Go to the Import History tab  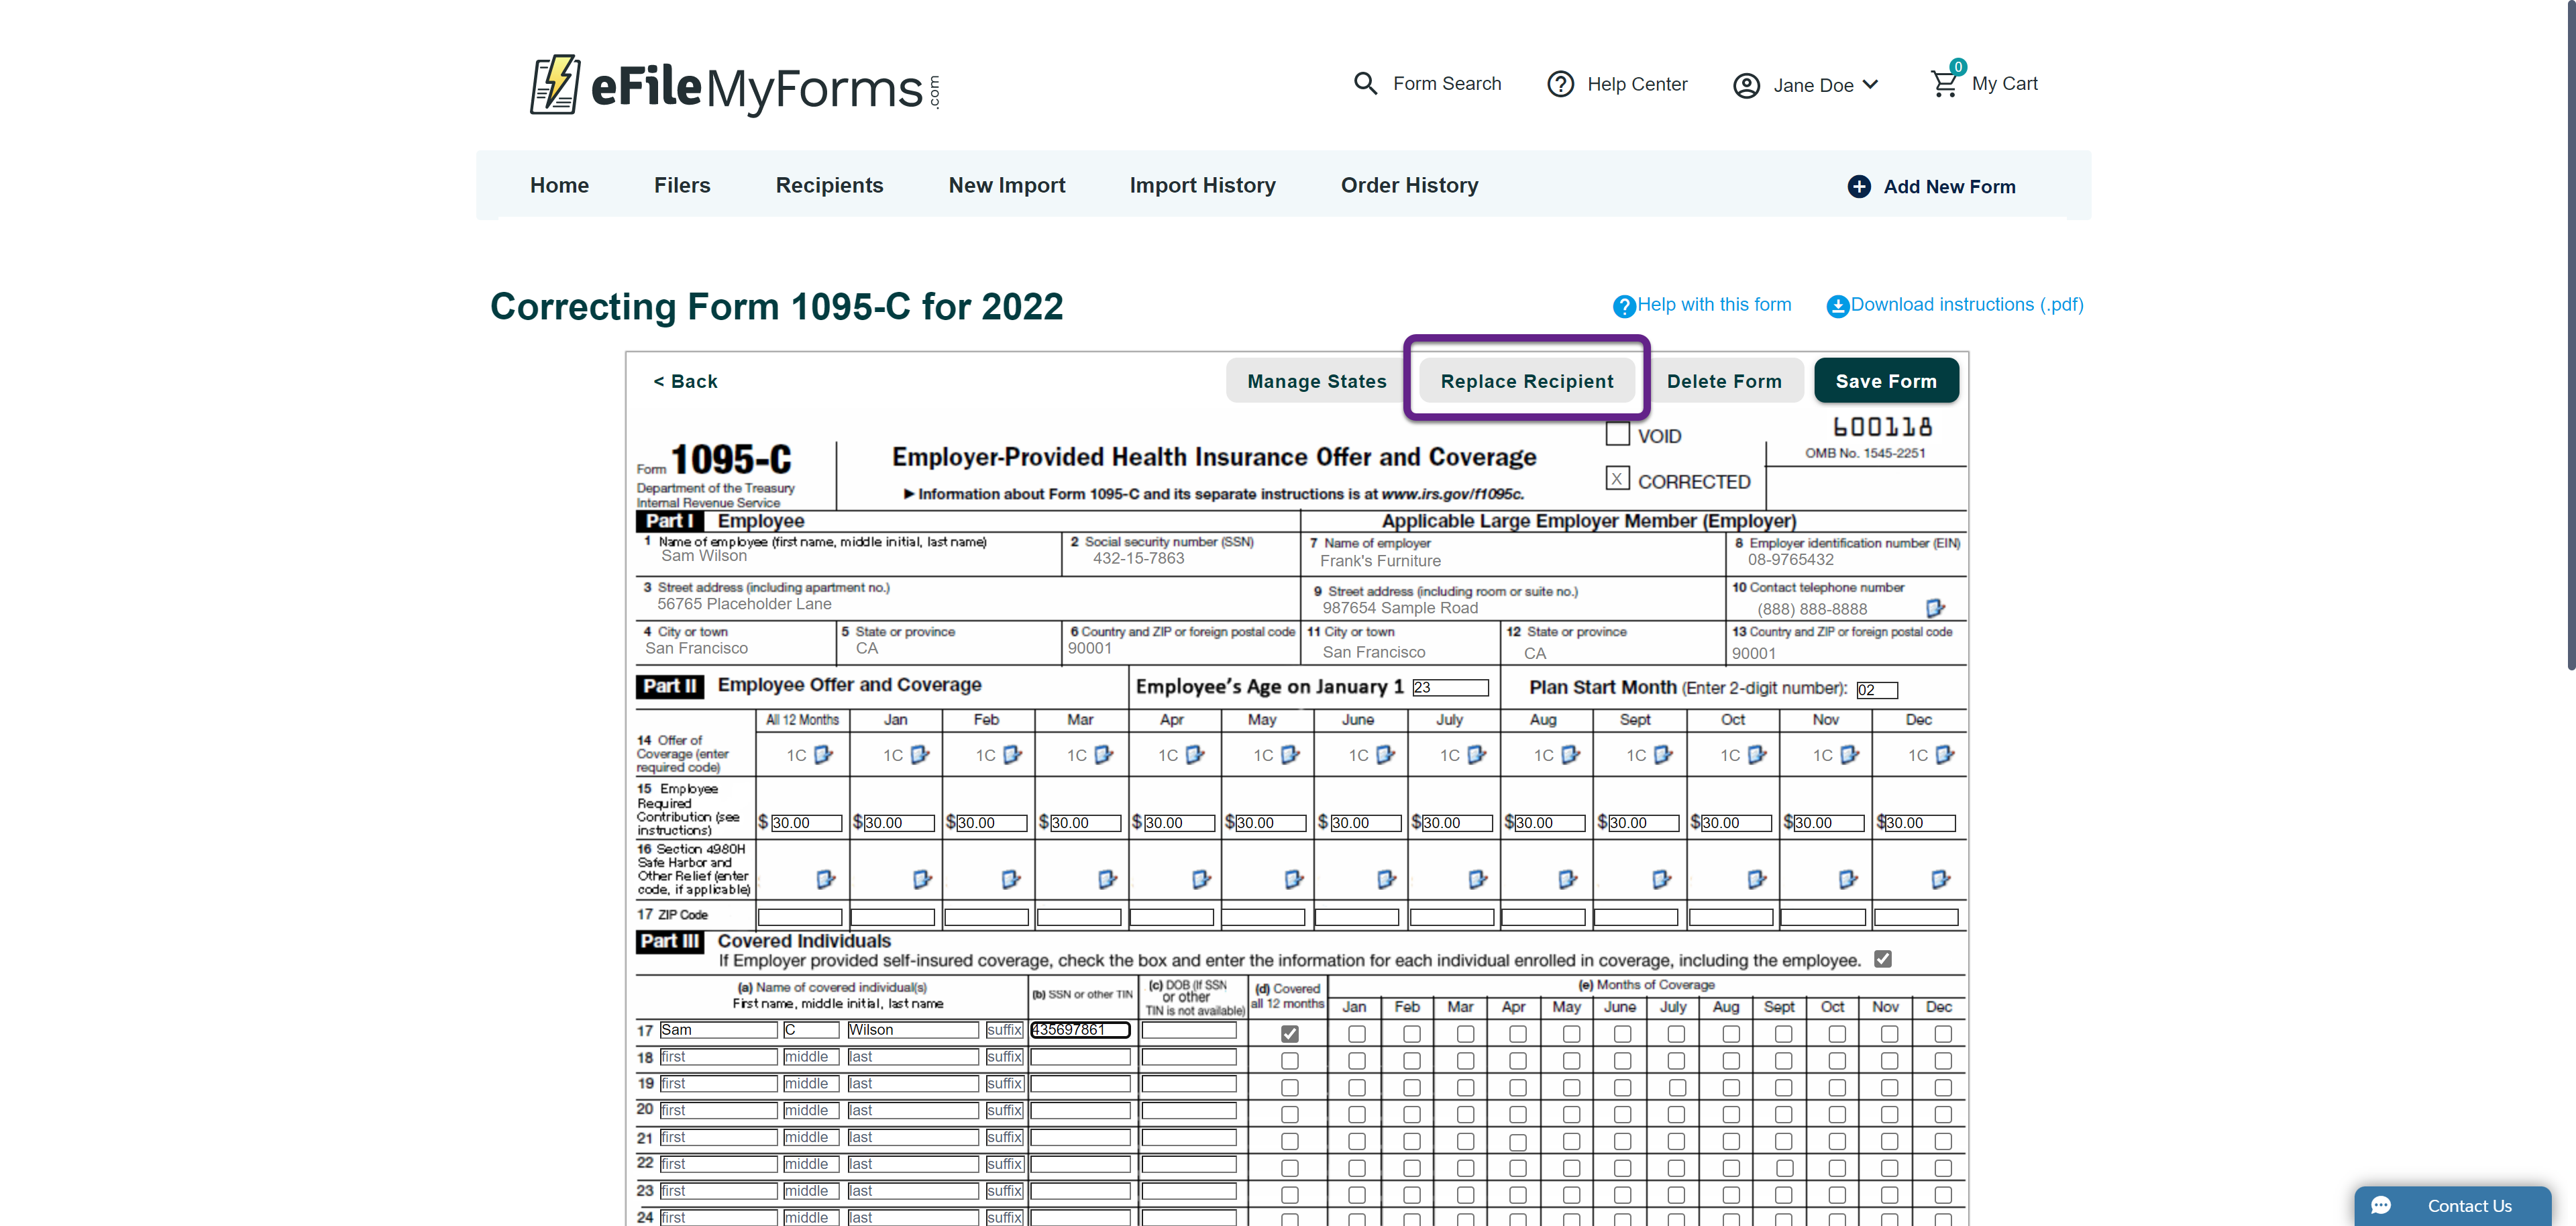tap(1202, 185)
